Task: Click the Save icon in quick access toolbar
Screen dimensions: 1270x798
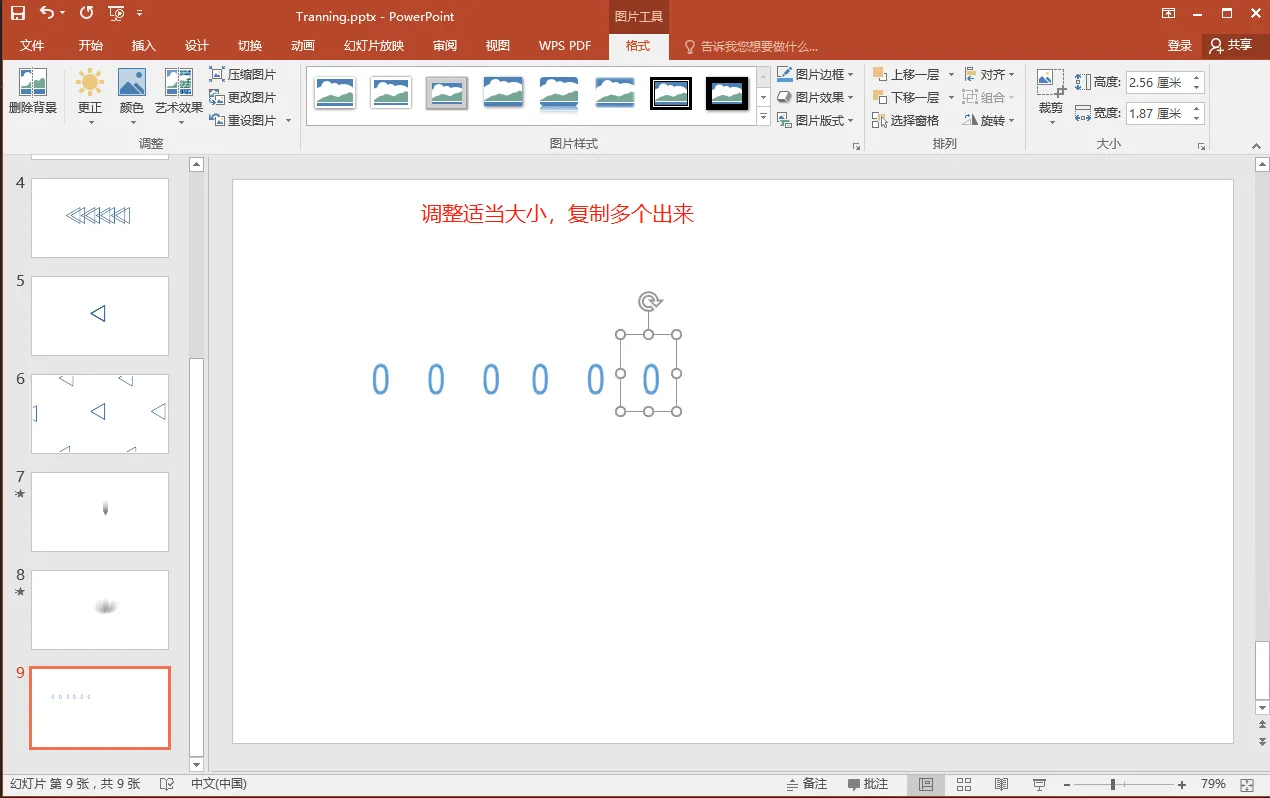Action: pos(18,13)
